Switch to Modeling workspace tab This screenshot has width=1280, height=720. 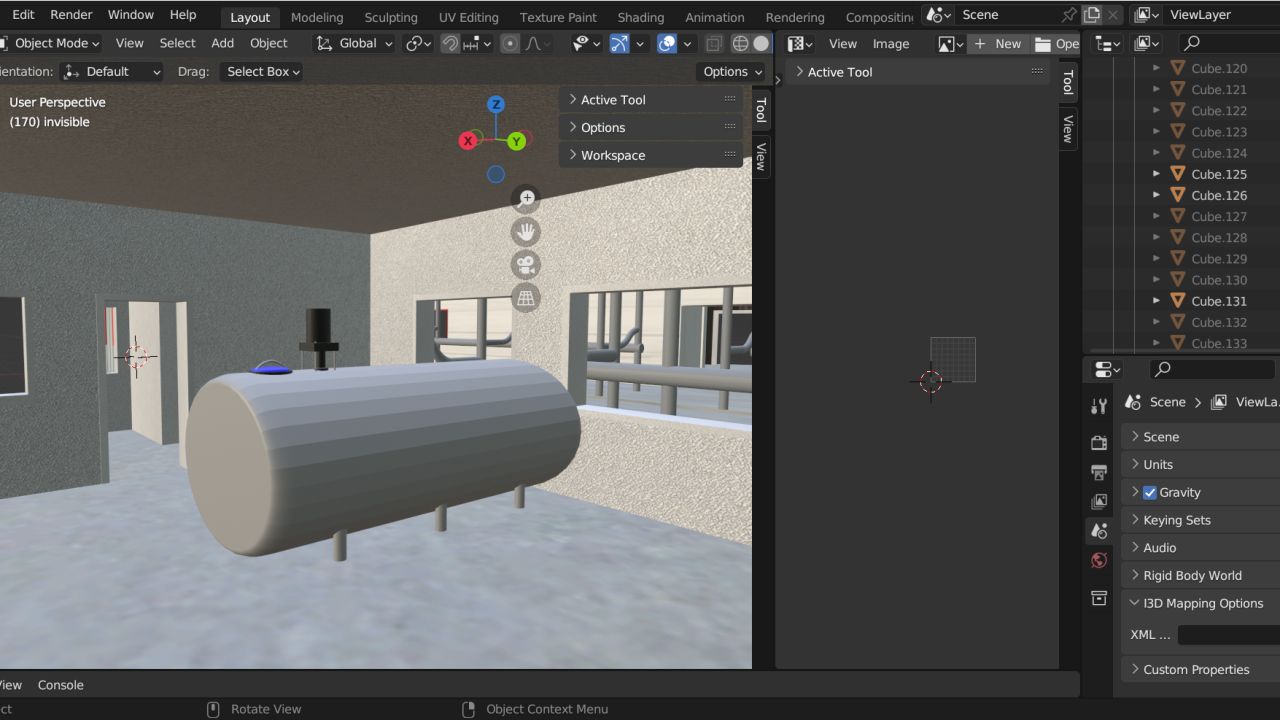point(316,17)
